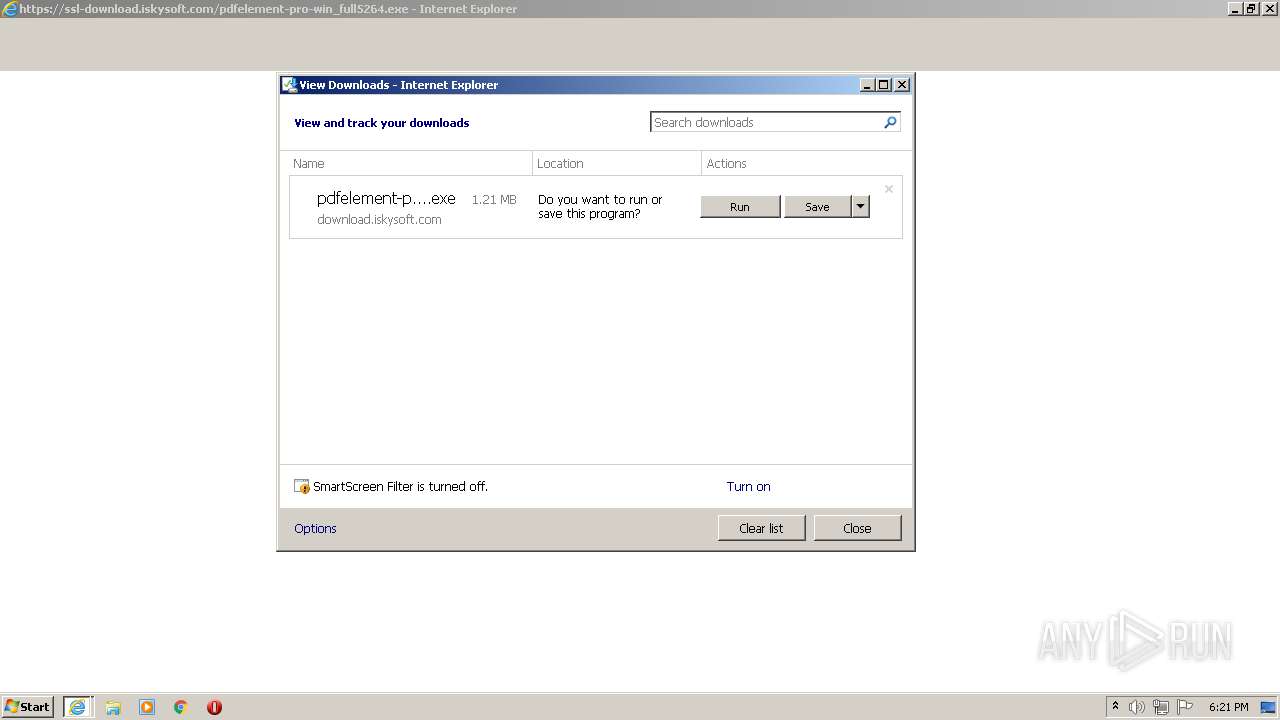Screen dimensions: 1280x720
Task: Restore the main Internet Explorer window
Action: 1252,9
